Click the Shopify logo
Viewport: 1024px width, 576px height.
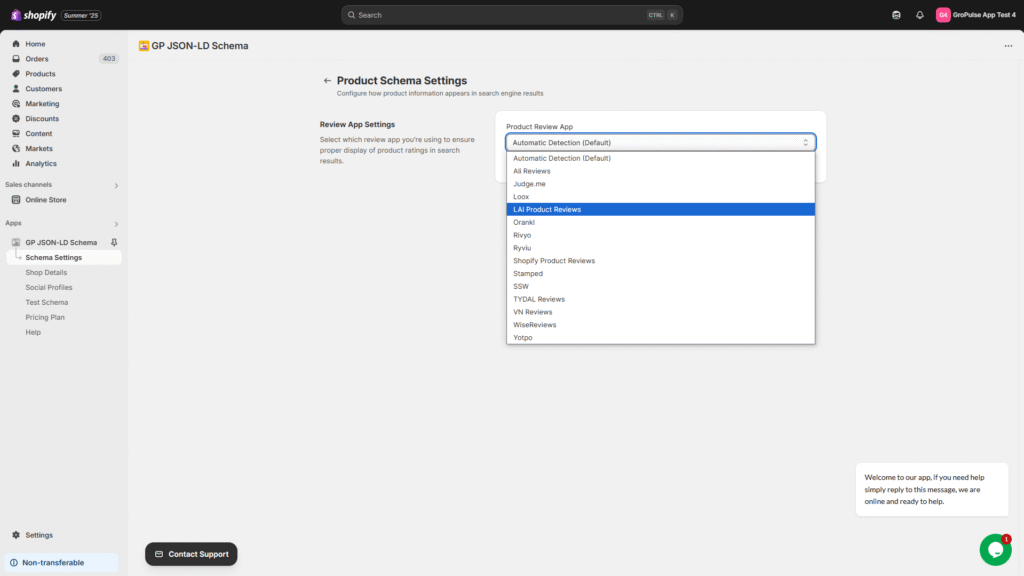pyautogui.click(x=33, y=15)
